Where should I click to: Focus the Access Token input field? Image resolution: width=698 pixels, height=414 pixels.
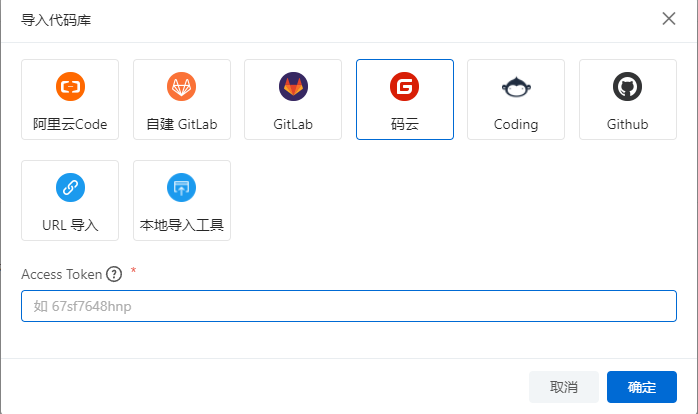[349, 306]
